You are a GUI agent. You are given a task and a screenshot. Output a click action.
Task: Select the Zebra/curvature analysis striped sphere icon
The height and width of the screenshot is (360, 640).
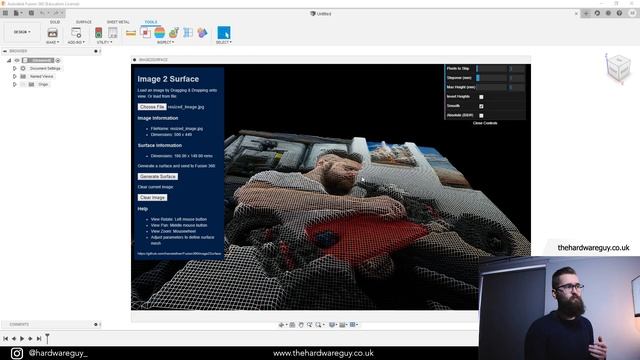(160, 33)
